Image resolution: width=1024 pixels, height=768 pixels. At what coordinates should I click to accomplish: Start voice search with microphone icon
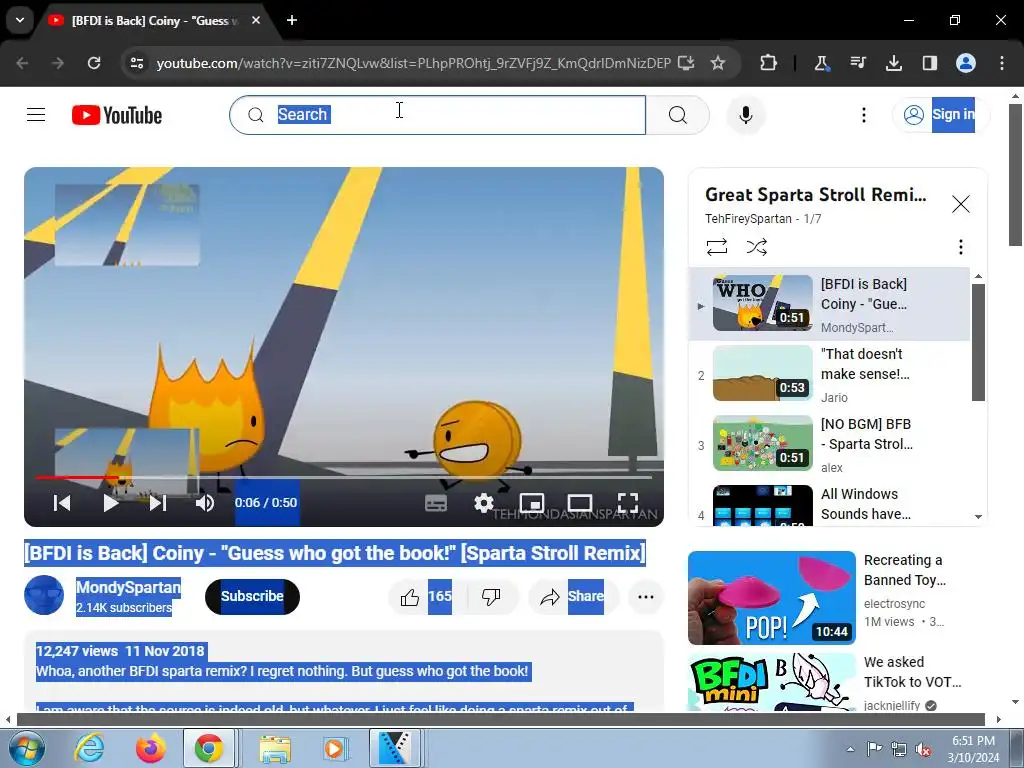click(x=746, y=115)
